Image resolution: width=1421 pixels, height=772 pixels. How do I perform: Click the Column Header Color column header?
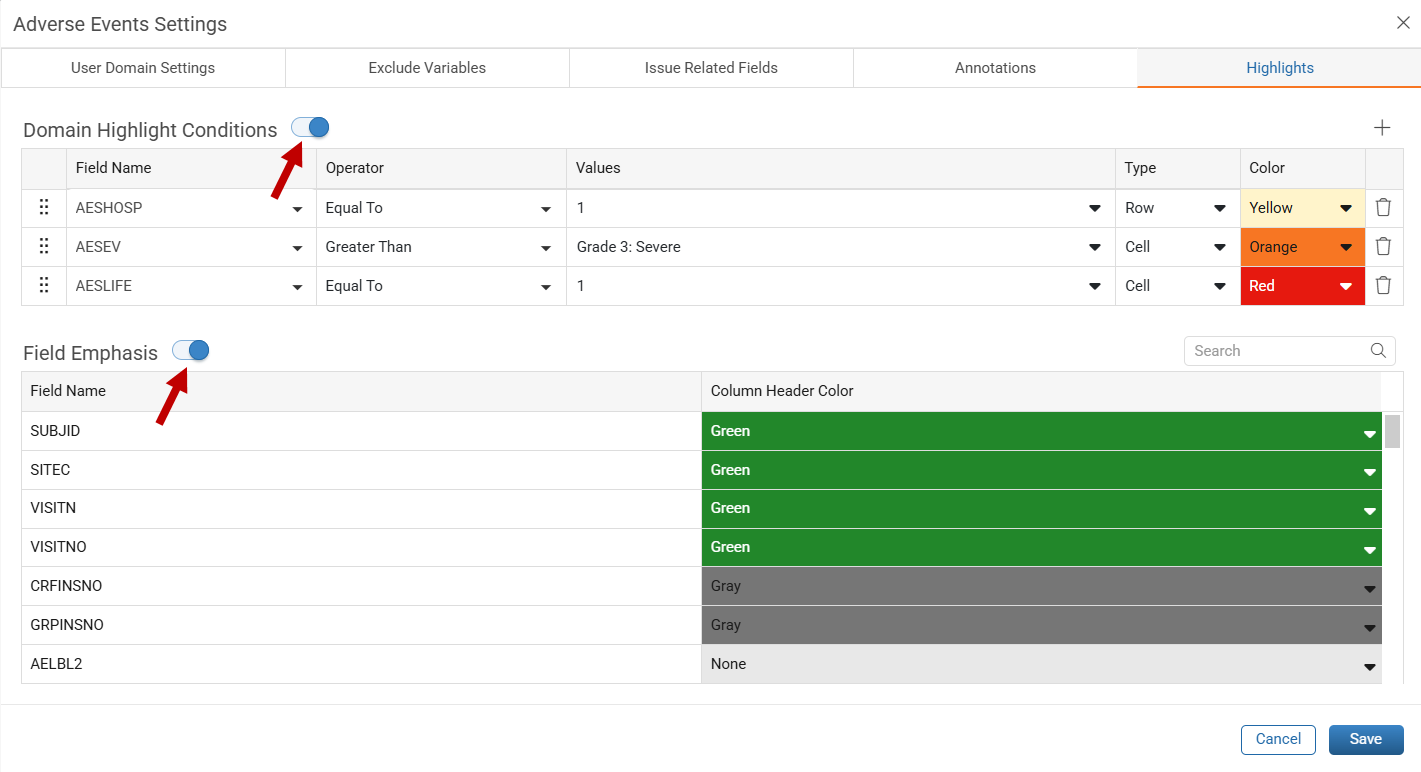1041,391
